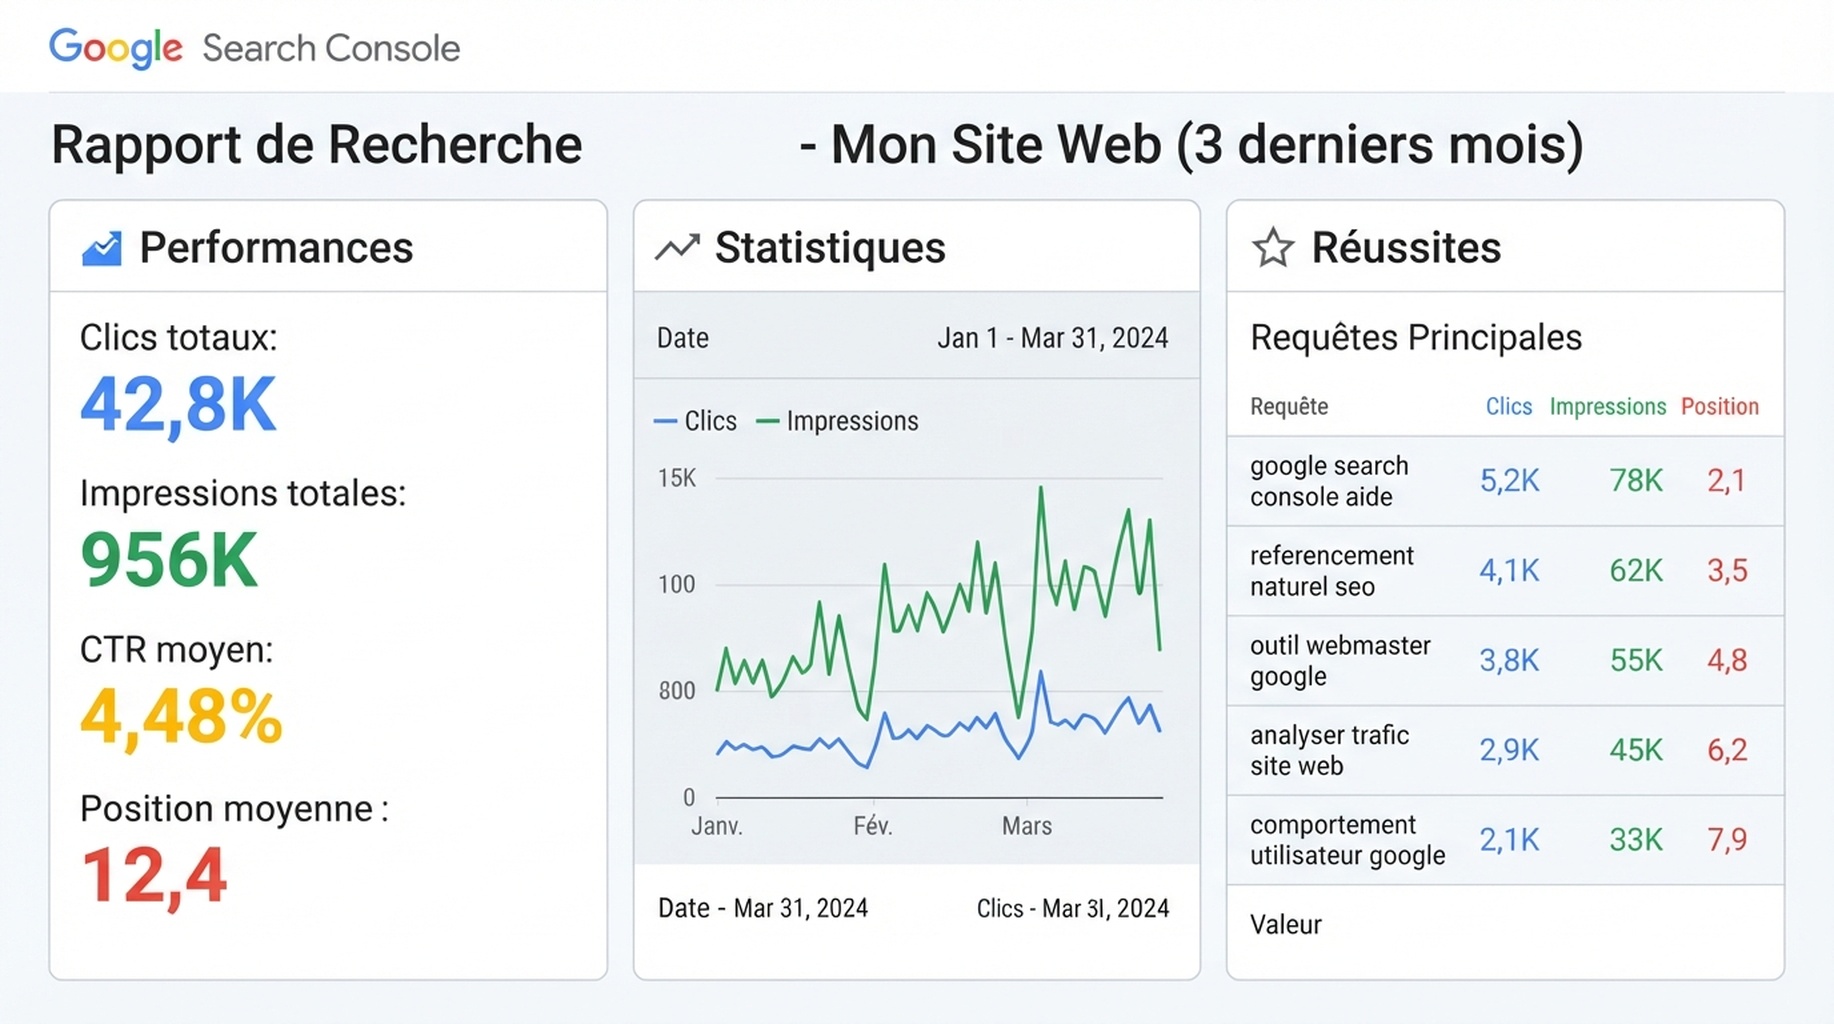Click the Search Console title text
1834x1024 pixels.
point(331,48)
